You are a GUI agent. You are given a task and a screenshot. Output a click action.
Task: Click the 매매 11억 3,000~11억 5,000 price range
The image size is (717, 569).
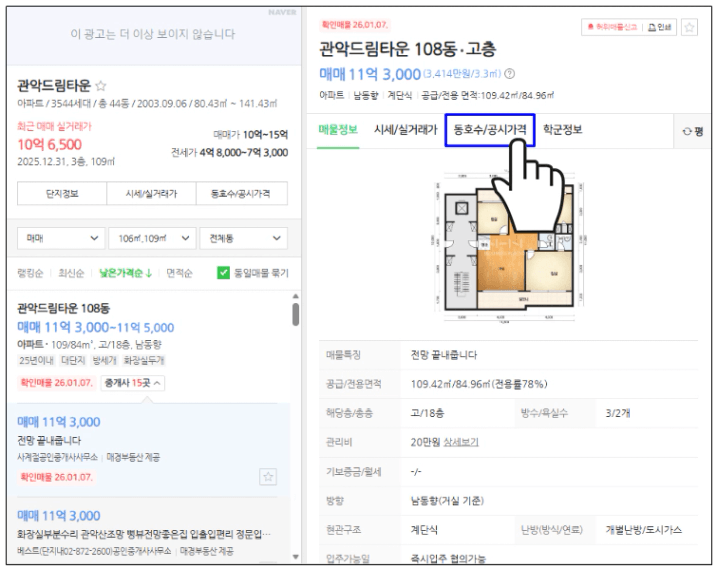coord(96,327)
